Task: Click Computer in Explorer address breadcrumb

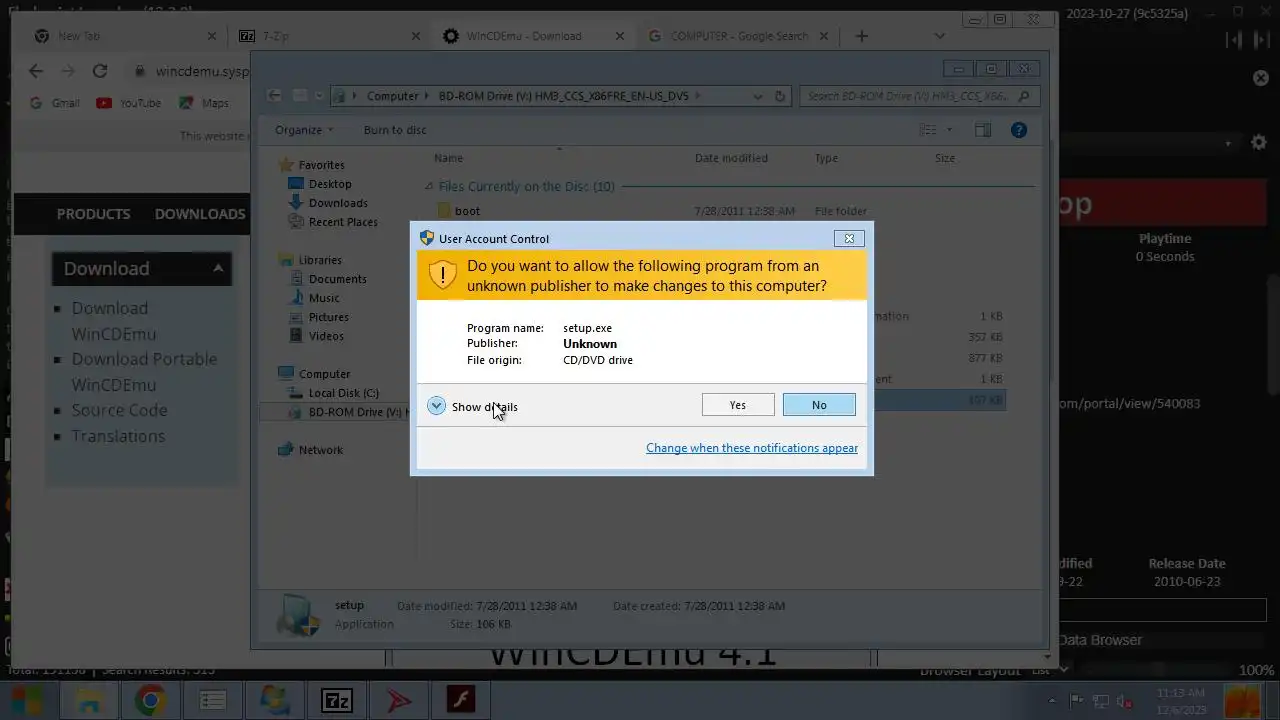Action: click(x=392, y=96)
